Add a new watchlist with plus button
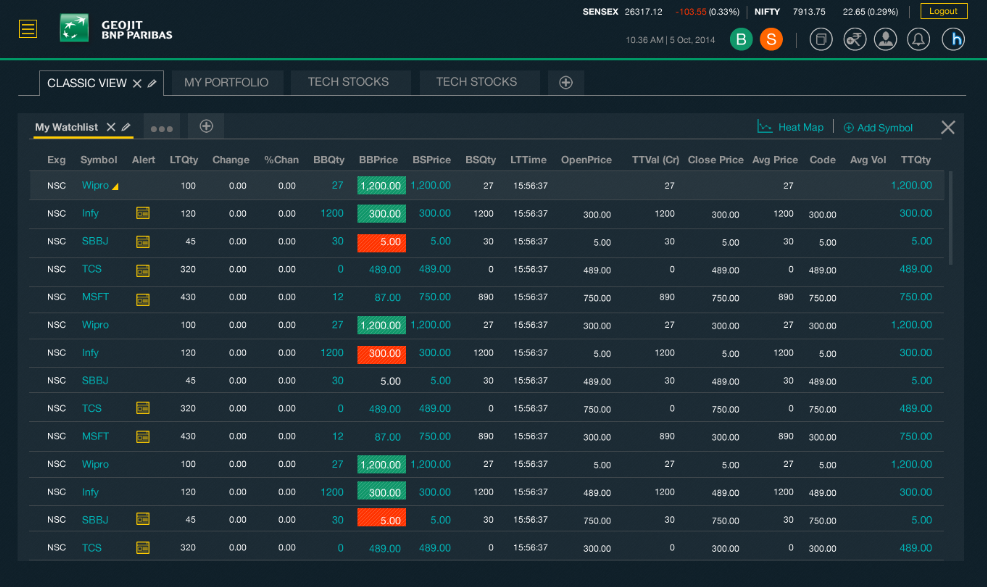 coord(206,126)
